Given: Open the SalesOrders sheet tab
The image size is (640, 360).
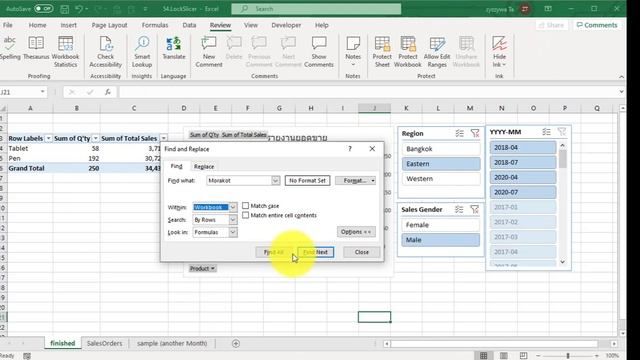Looking at the screenshot, I should (x=104, y=343).
